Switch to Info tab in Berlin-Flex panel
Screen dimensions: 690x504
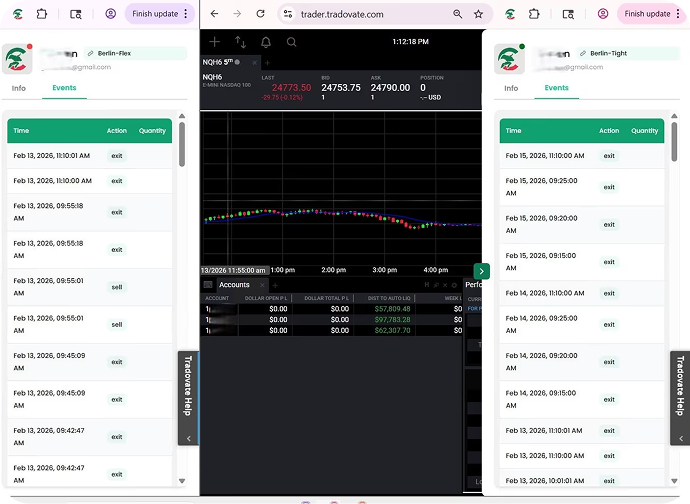18,88
